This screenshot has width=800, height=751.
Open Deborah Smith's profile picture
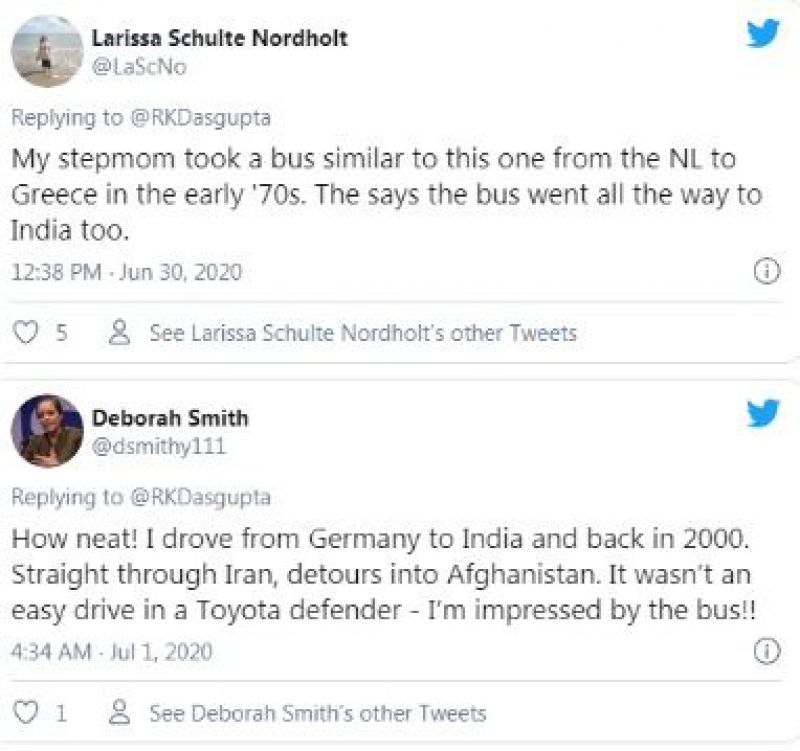[47, 431]
